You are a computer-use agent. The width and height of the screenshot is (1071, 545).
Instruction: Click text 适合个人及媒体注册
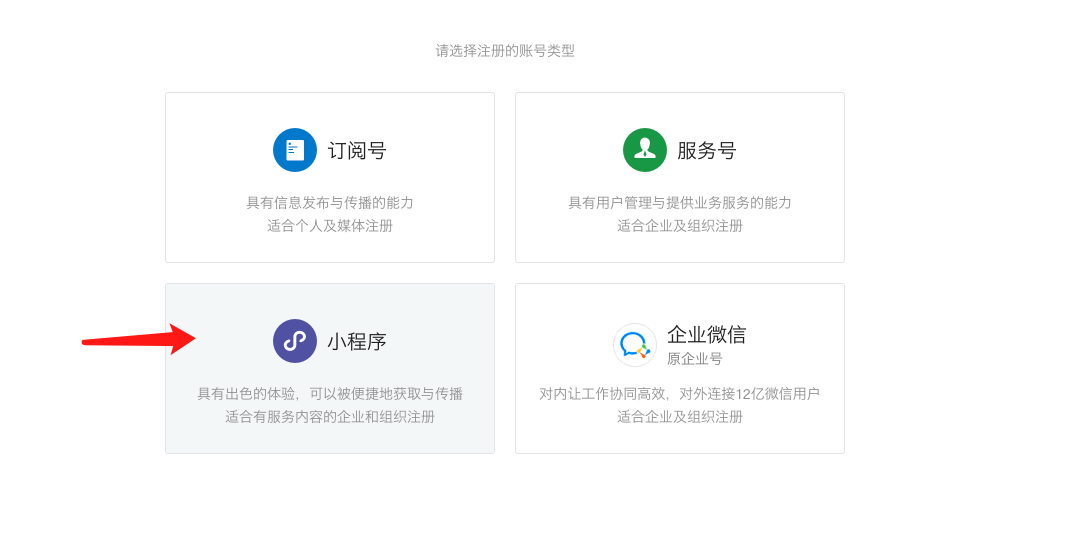click(x=330, y=226)
